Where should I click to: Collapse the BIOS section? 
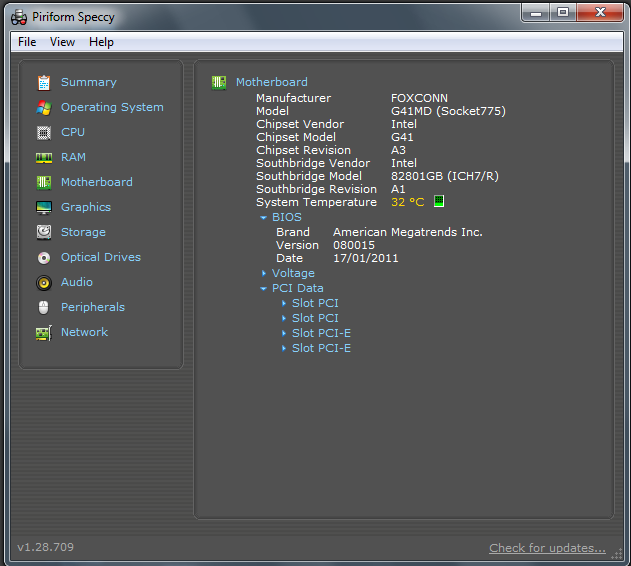(264, 217)
